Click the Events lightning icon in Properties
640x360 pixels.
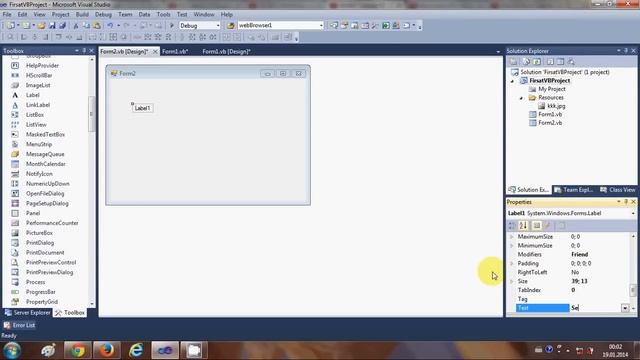[548, 225]
